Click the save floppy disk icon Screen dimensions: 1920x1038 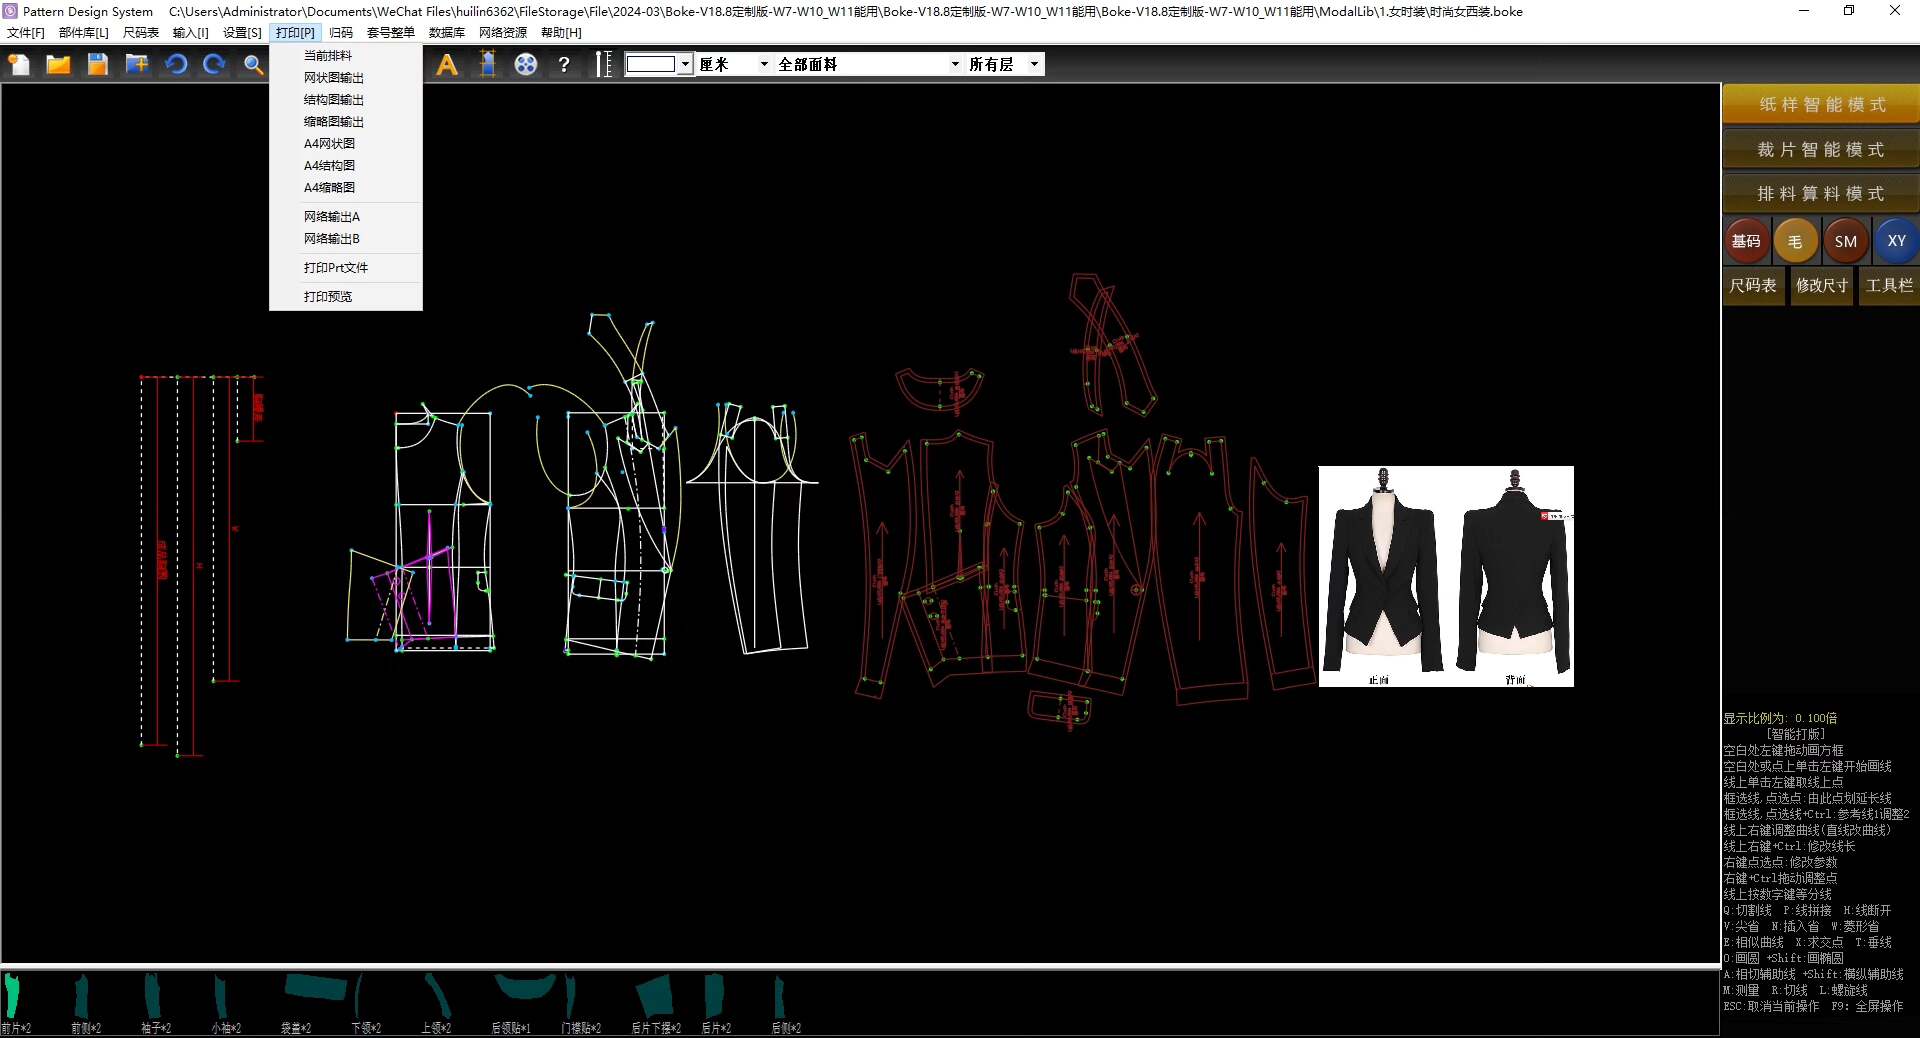click(97, 65)
